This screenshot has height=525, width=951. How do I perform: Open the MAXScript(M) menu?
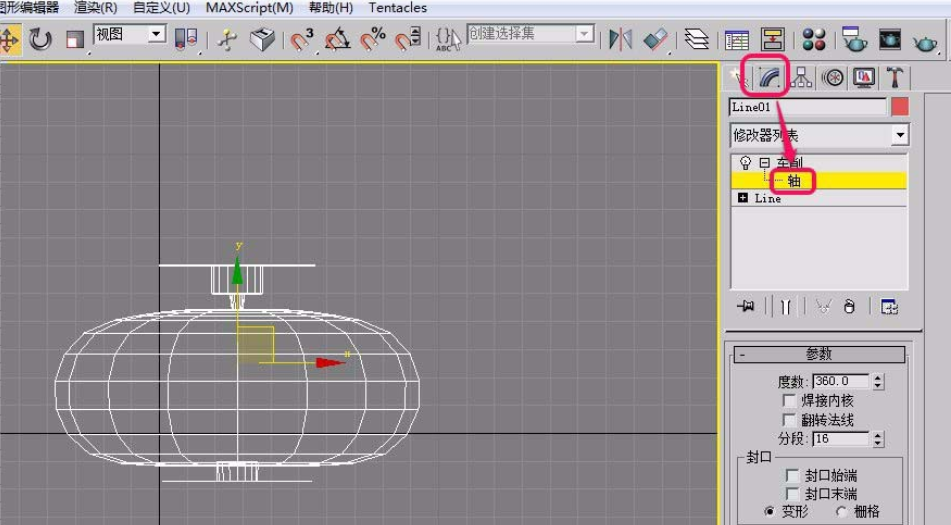(249, 8)
